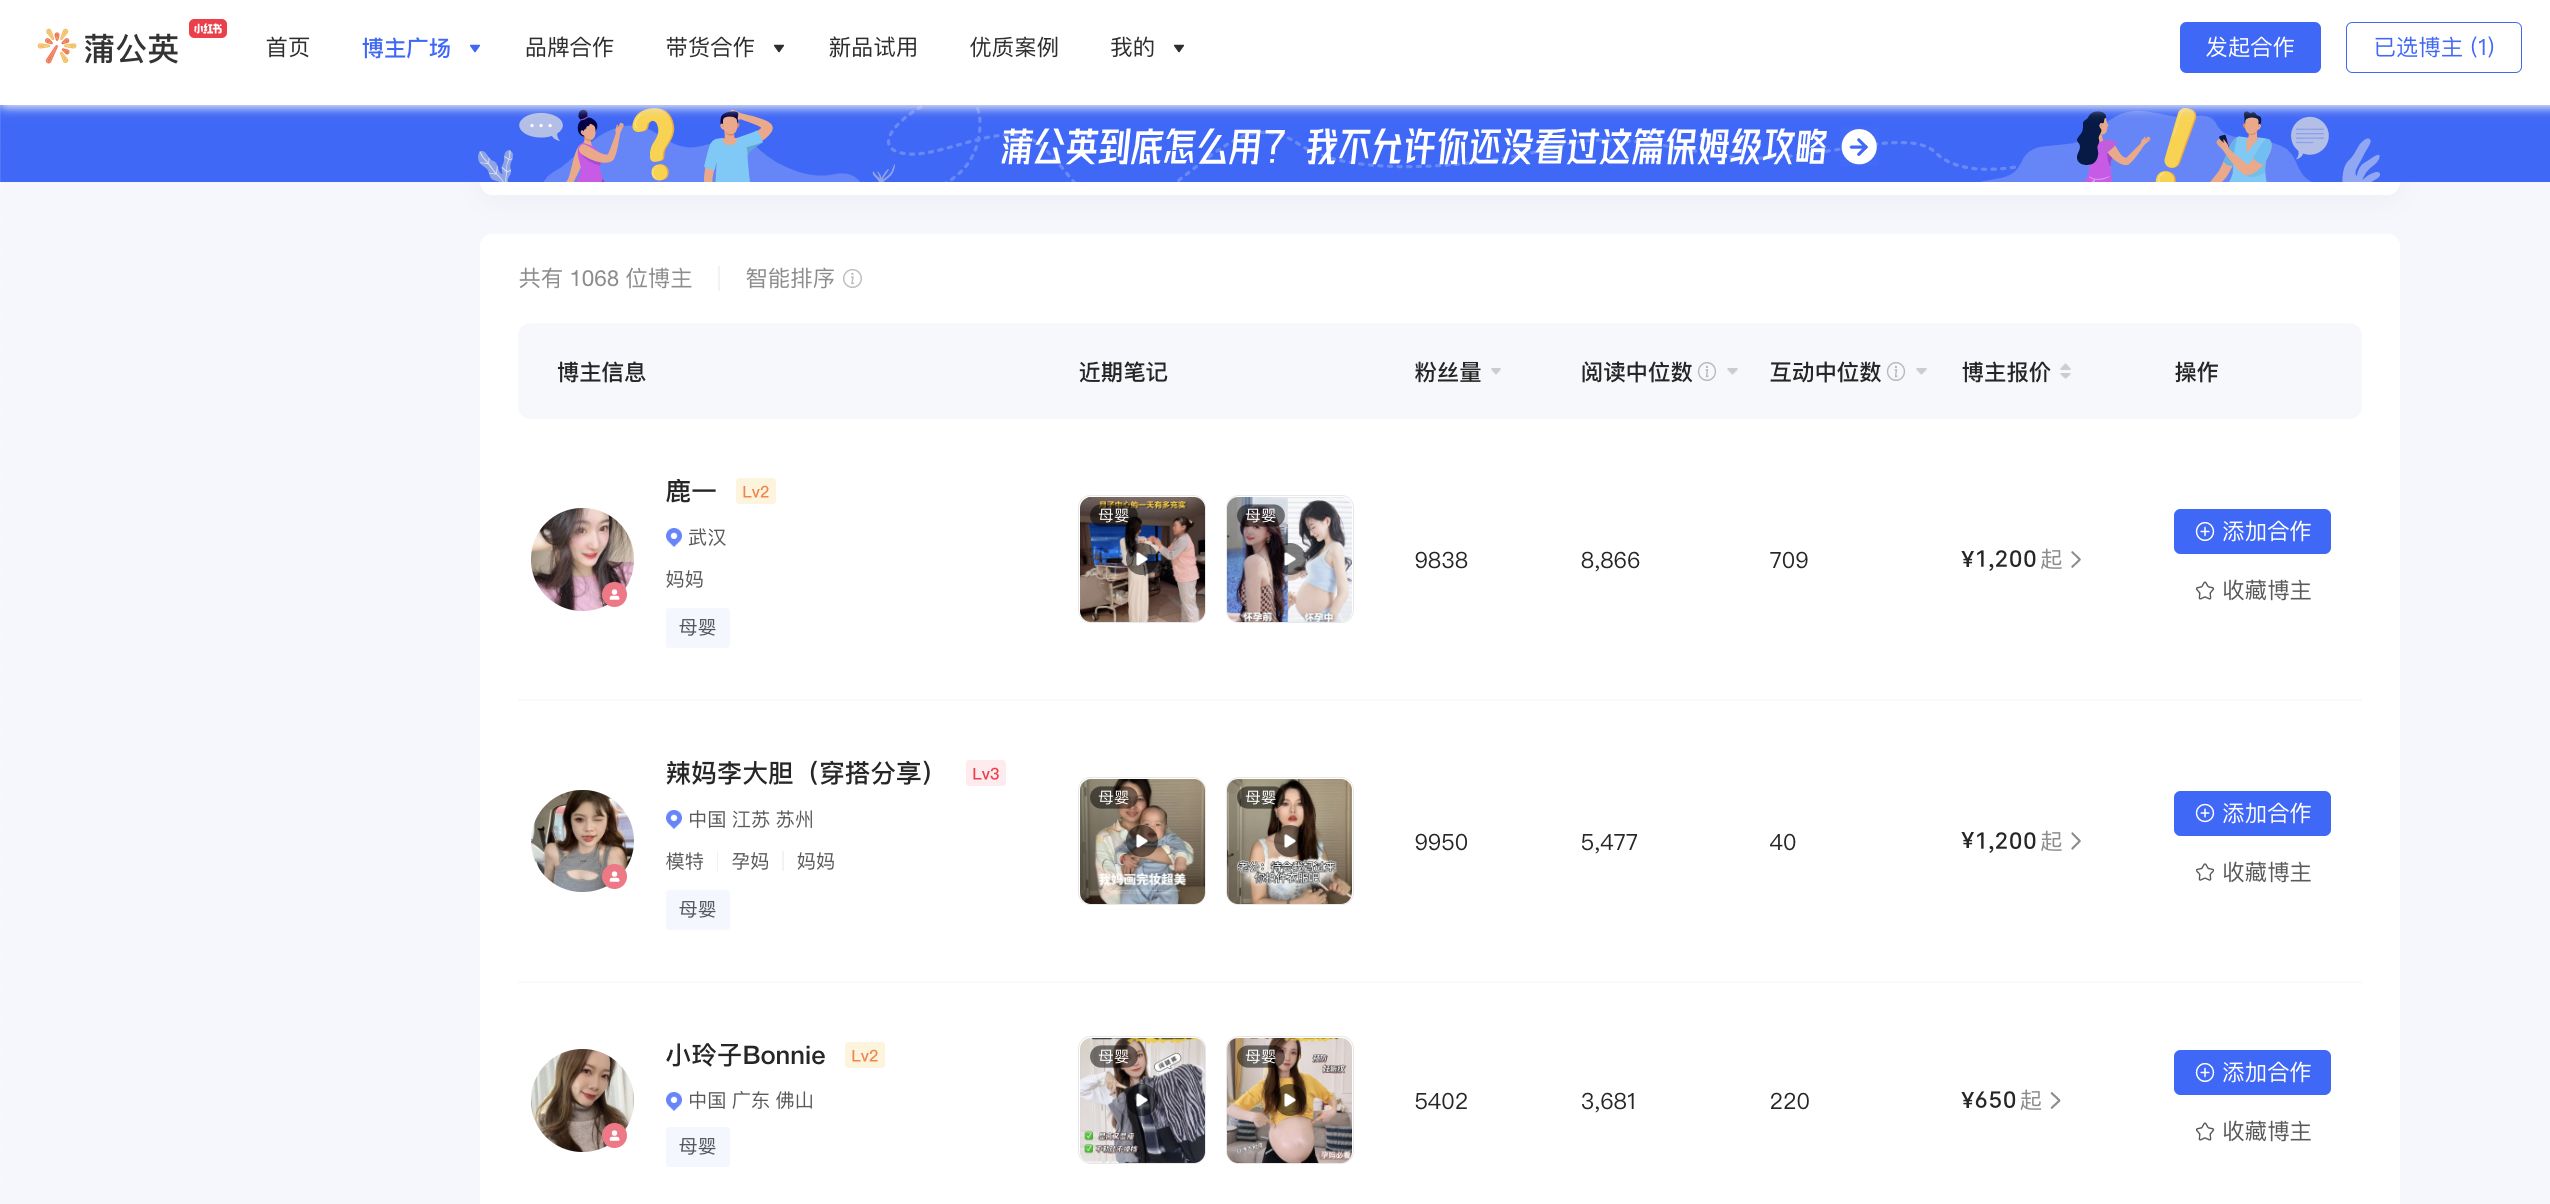Open the 带货合作 dropdown arrow
The image size is (2550, 1204).
click(x=778, y=48)
